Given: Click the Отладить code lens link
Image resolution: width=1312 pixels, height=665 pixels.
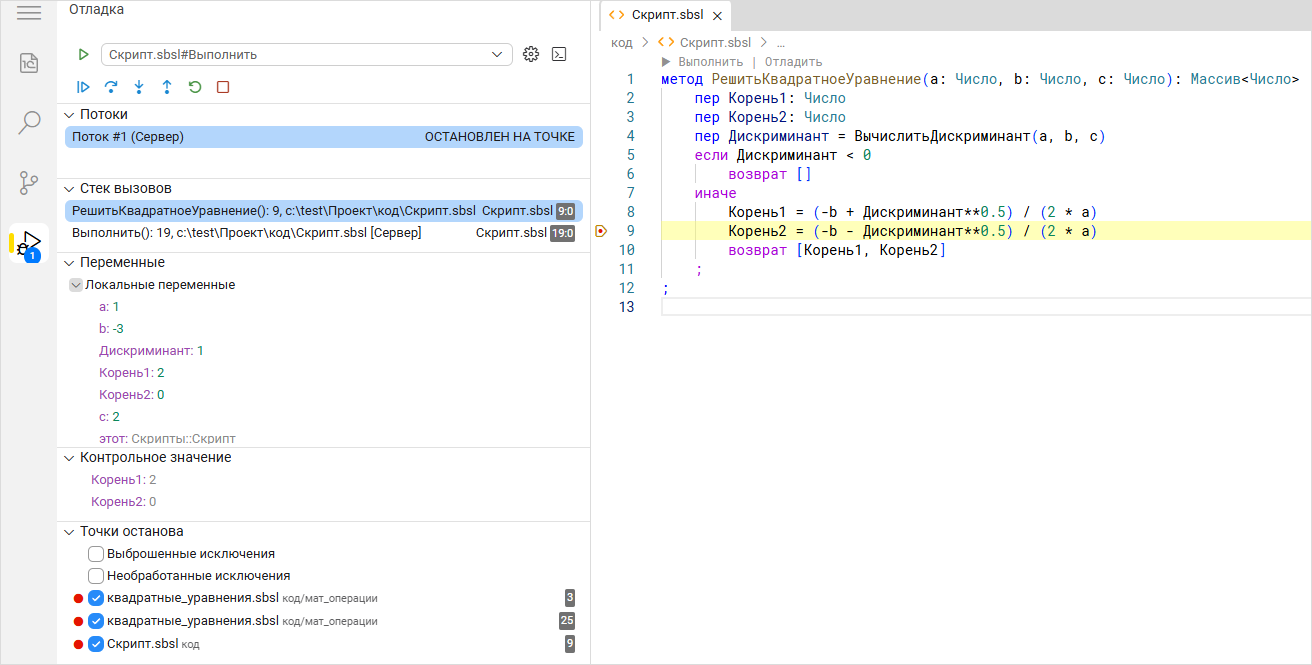Looking at the screenshot, I should (x=793, y=62).
